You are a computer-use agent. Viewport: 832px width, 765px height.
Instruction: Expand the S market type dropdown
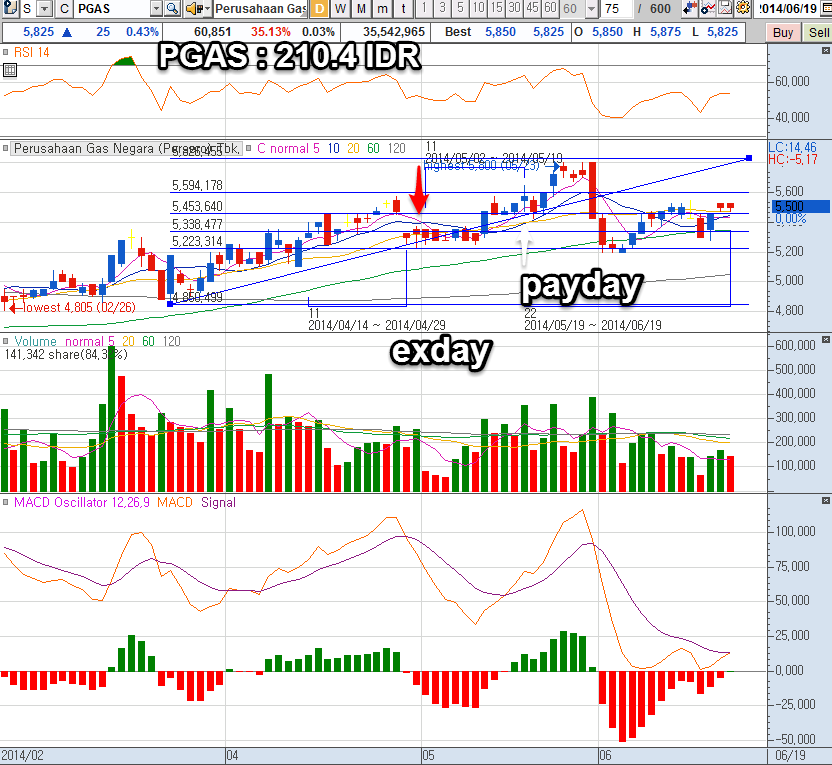tap(45, 8)
